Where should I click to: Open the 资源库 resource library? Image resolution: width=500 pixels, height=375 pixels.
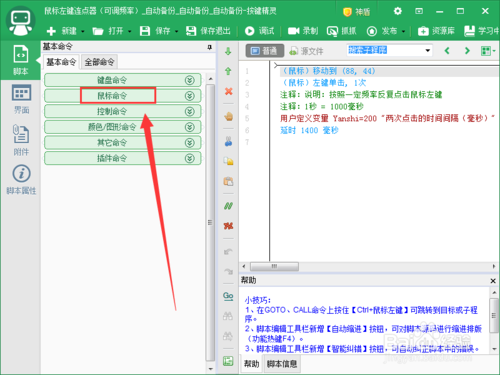coord(436,31)
